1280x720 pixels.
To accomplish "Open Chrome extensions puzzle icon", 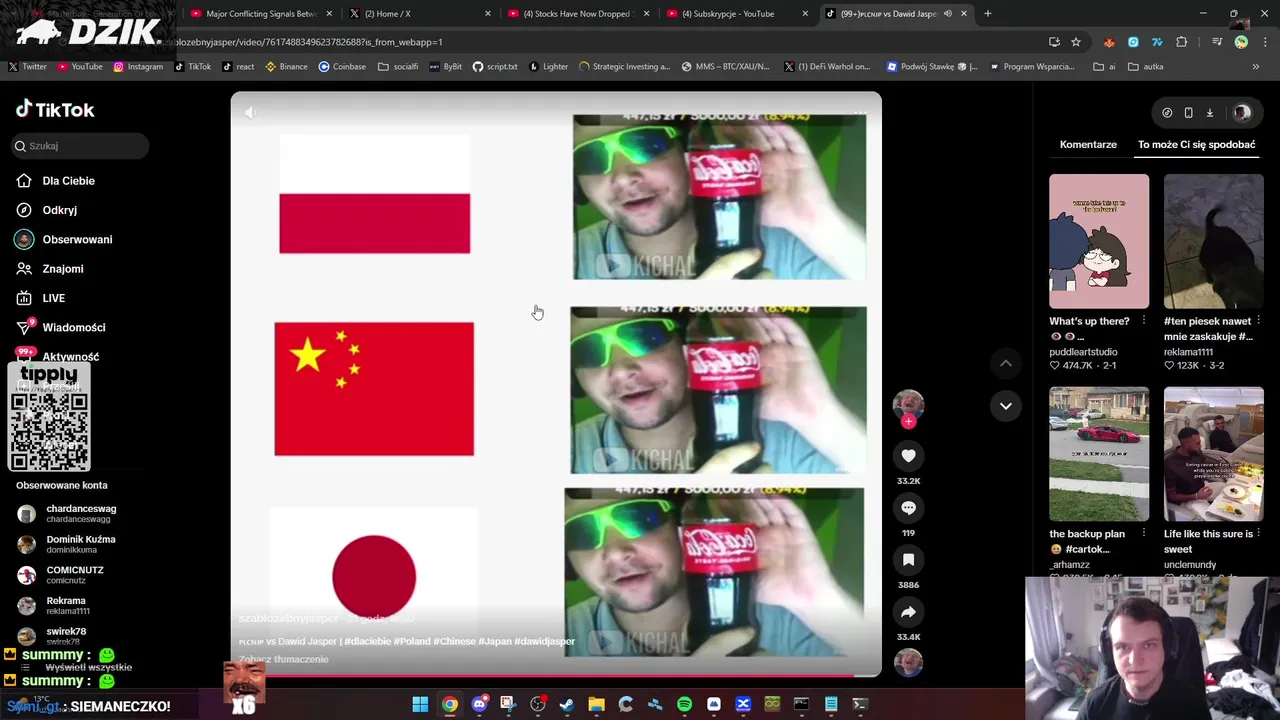I will (x=1182, y=42).
